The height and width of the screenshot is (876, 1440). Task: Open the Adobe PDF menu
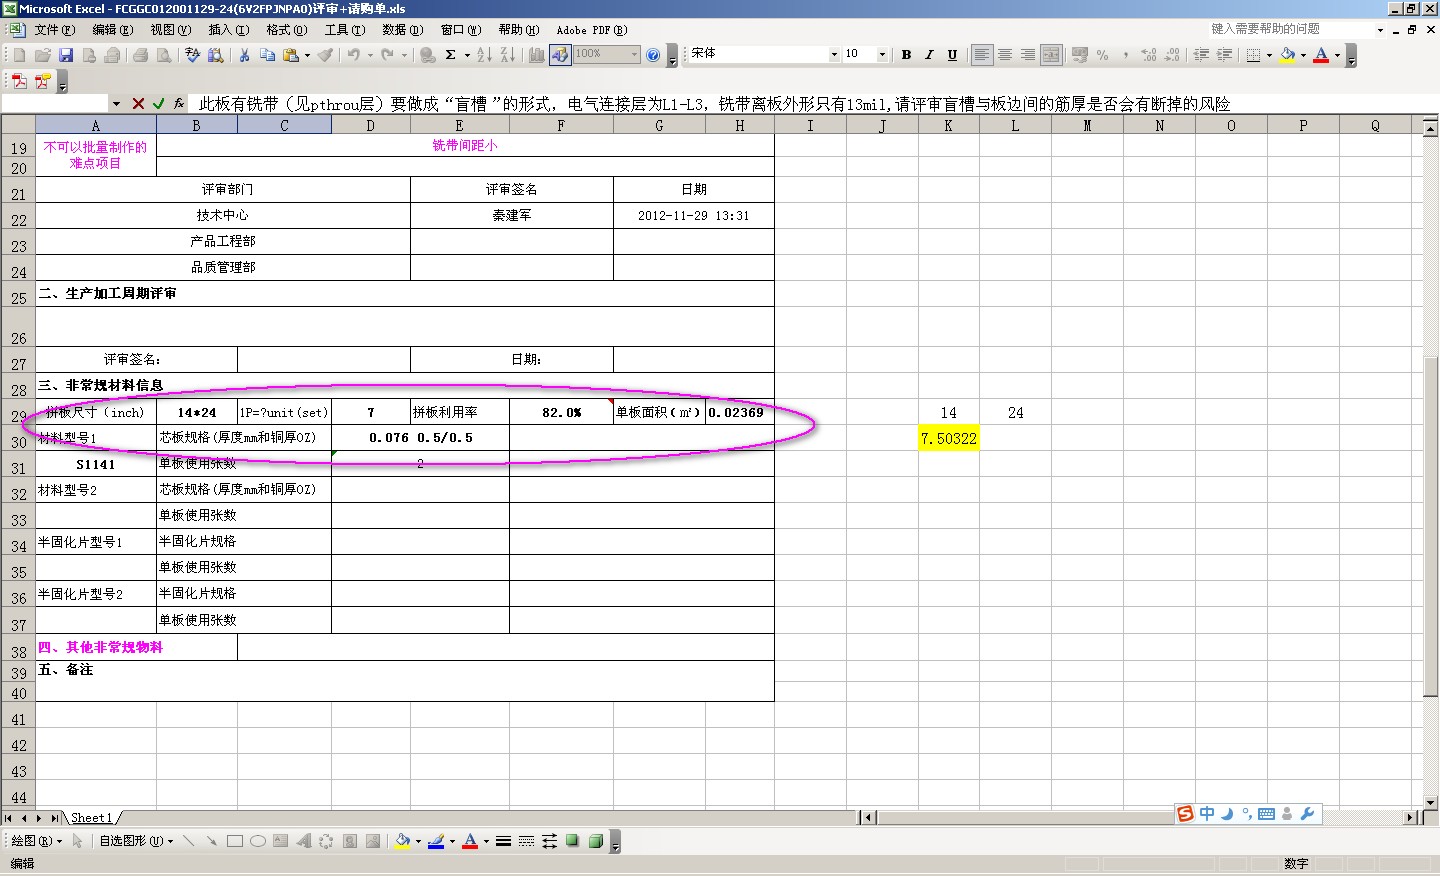click(x=592, y=30)
